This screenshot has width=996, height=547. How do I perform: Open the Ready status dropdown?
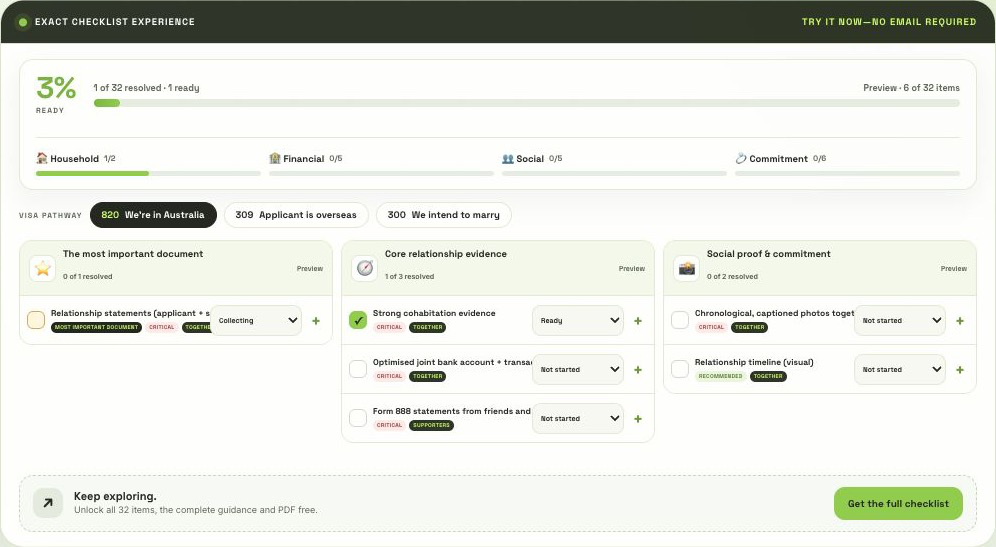point(578,321)
